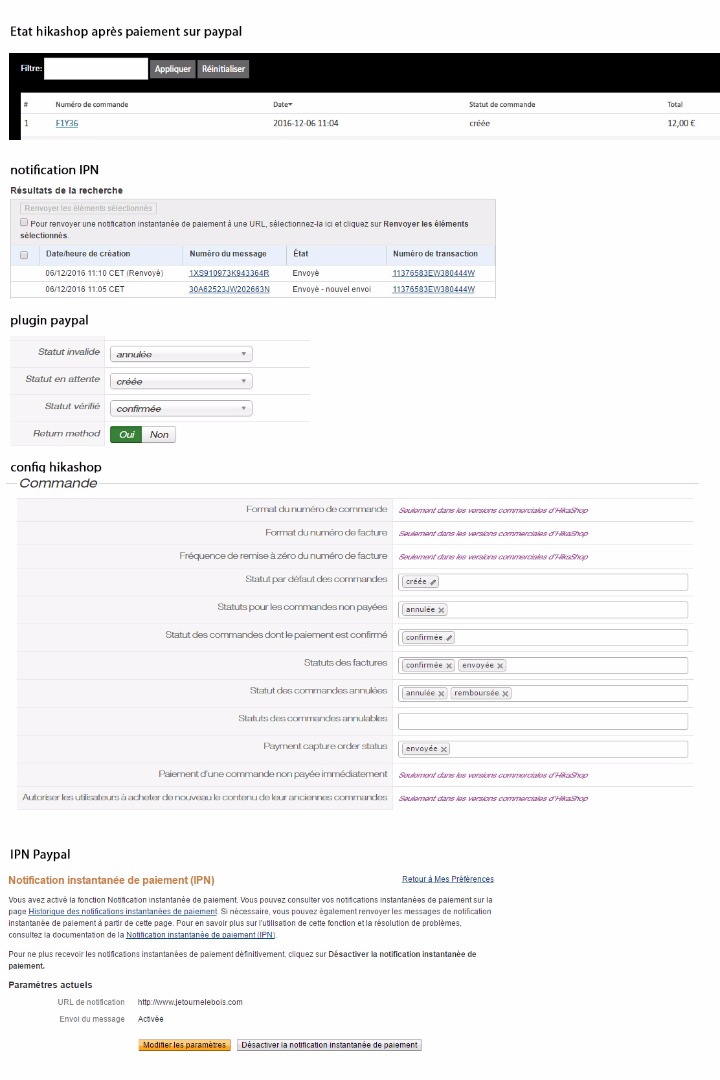Click the Appliquer filter button
Viewport: 720px width, 1080px height.
pyautogui.click(x=172, y=69)
